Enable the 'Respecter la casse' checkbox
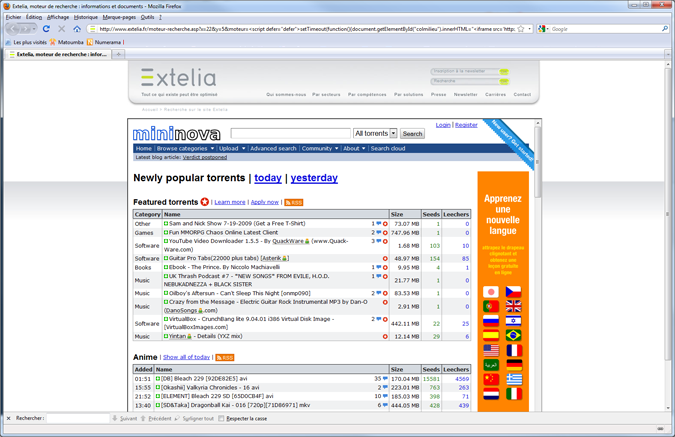 222,418
